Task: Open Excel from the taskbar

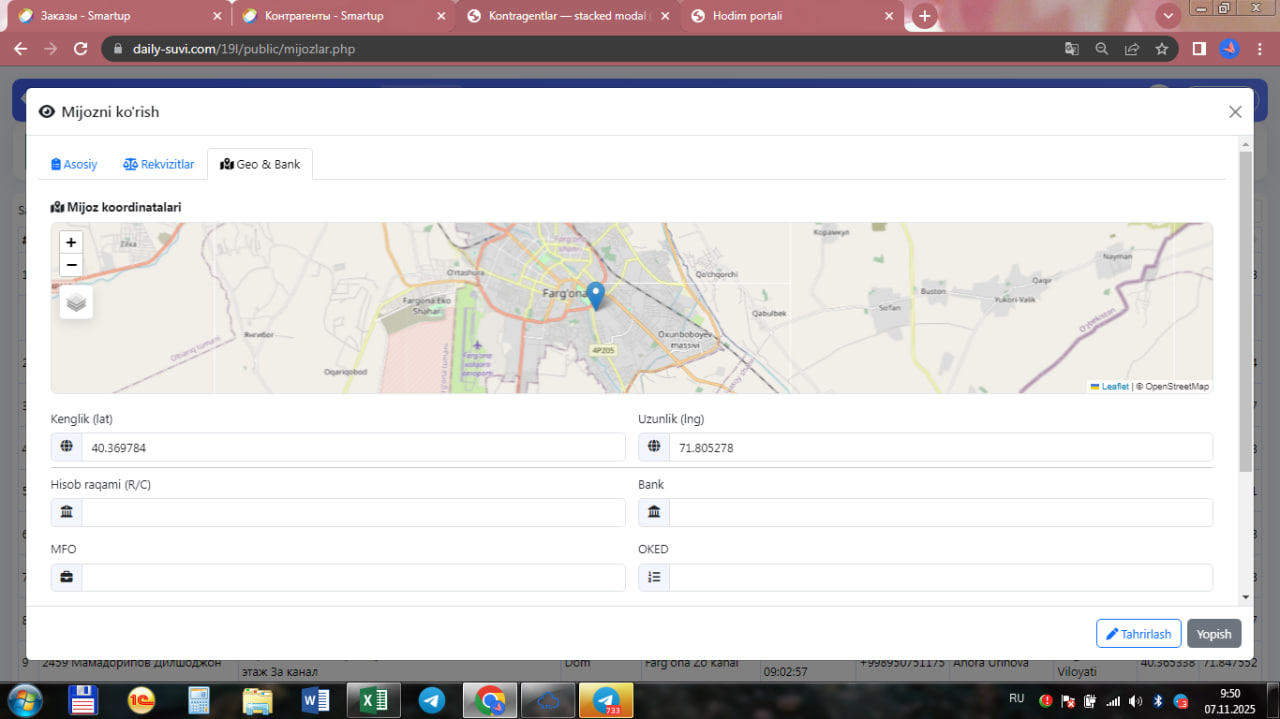Action: click(374, 700)
